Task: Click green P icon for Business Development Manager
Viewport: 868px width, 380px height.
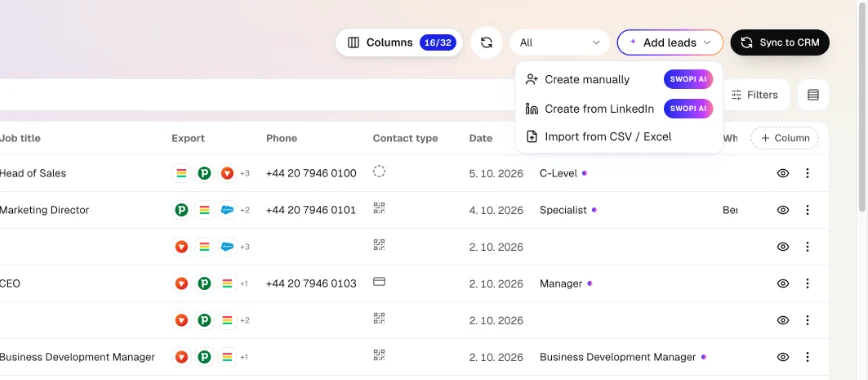Action: tap(204, 357)
